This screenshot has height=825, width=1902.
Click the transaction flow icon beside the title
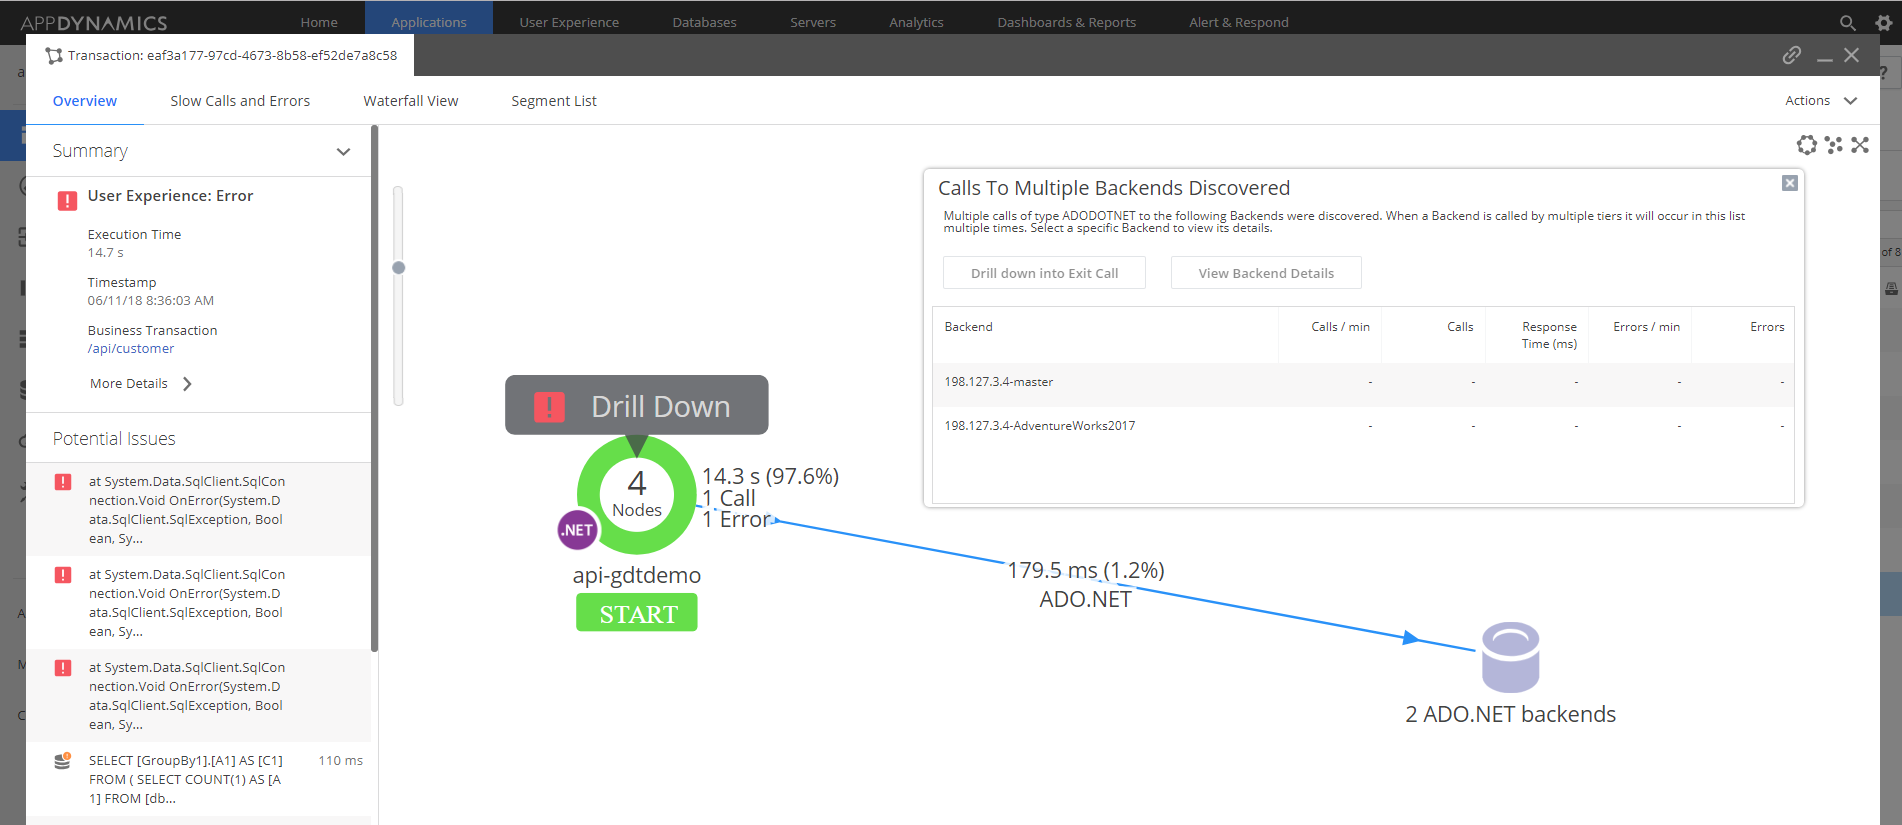tap(54, 56)
